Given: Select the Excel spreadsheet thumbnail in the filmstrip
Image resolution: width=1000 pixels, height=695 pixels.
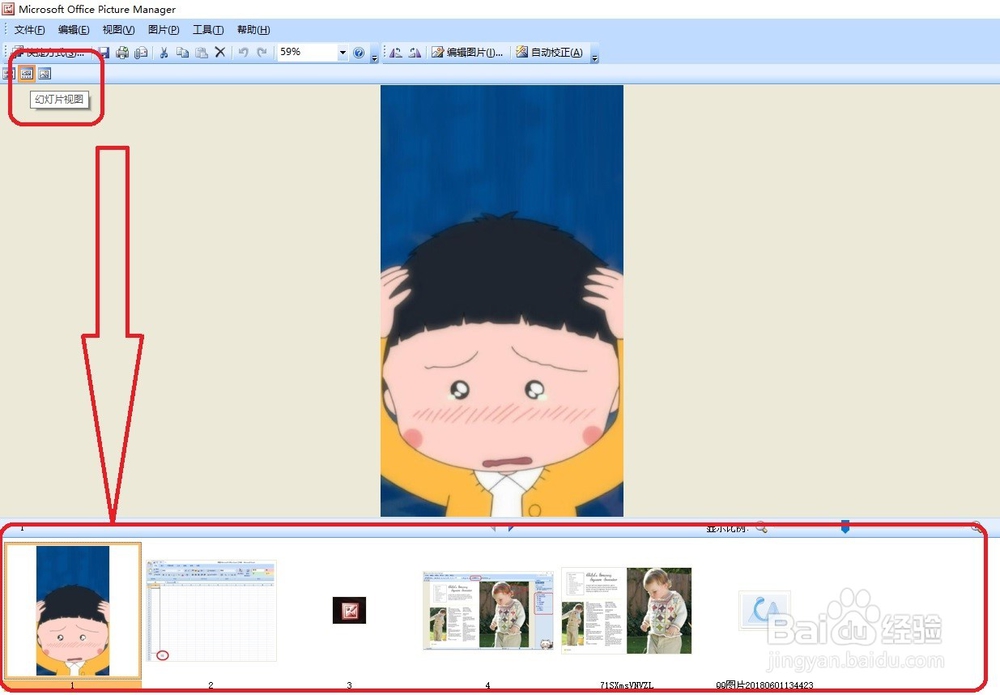Looking at the screenshot, I should click(210, 608).
